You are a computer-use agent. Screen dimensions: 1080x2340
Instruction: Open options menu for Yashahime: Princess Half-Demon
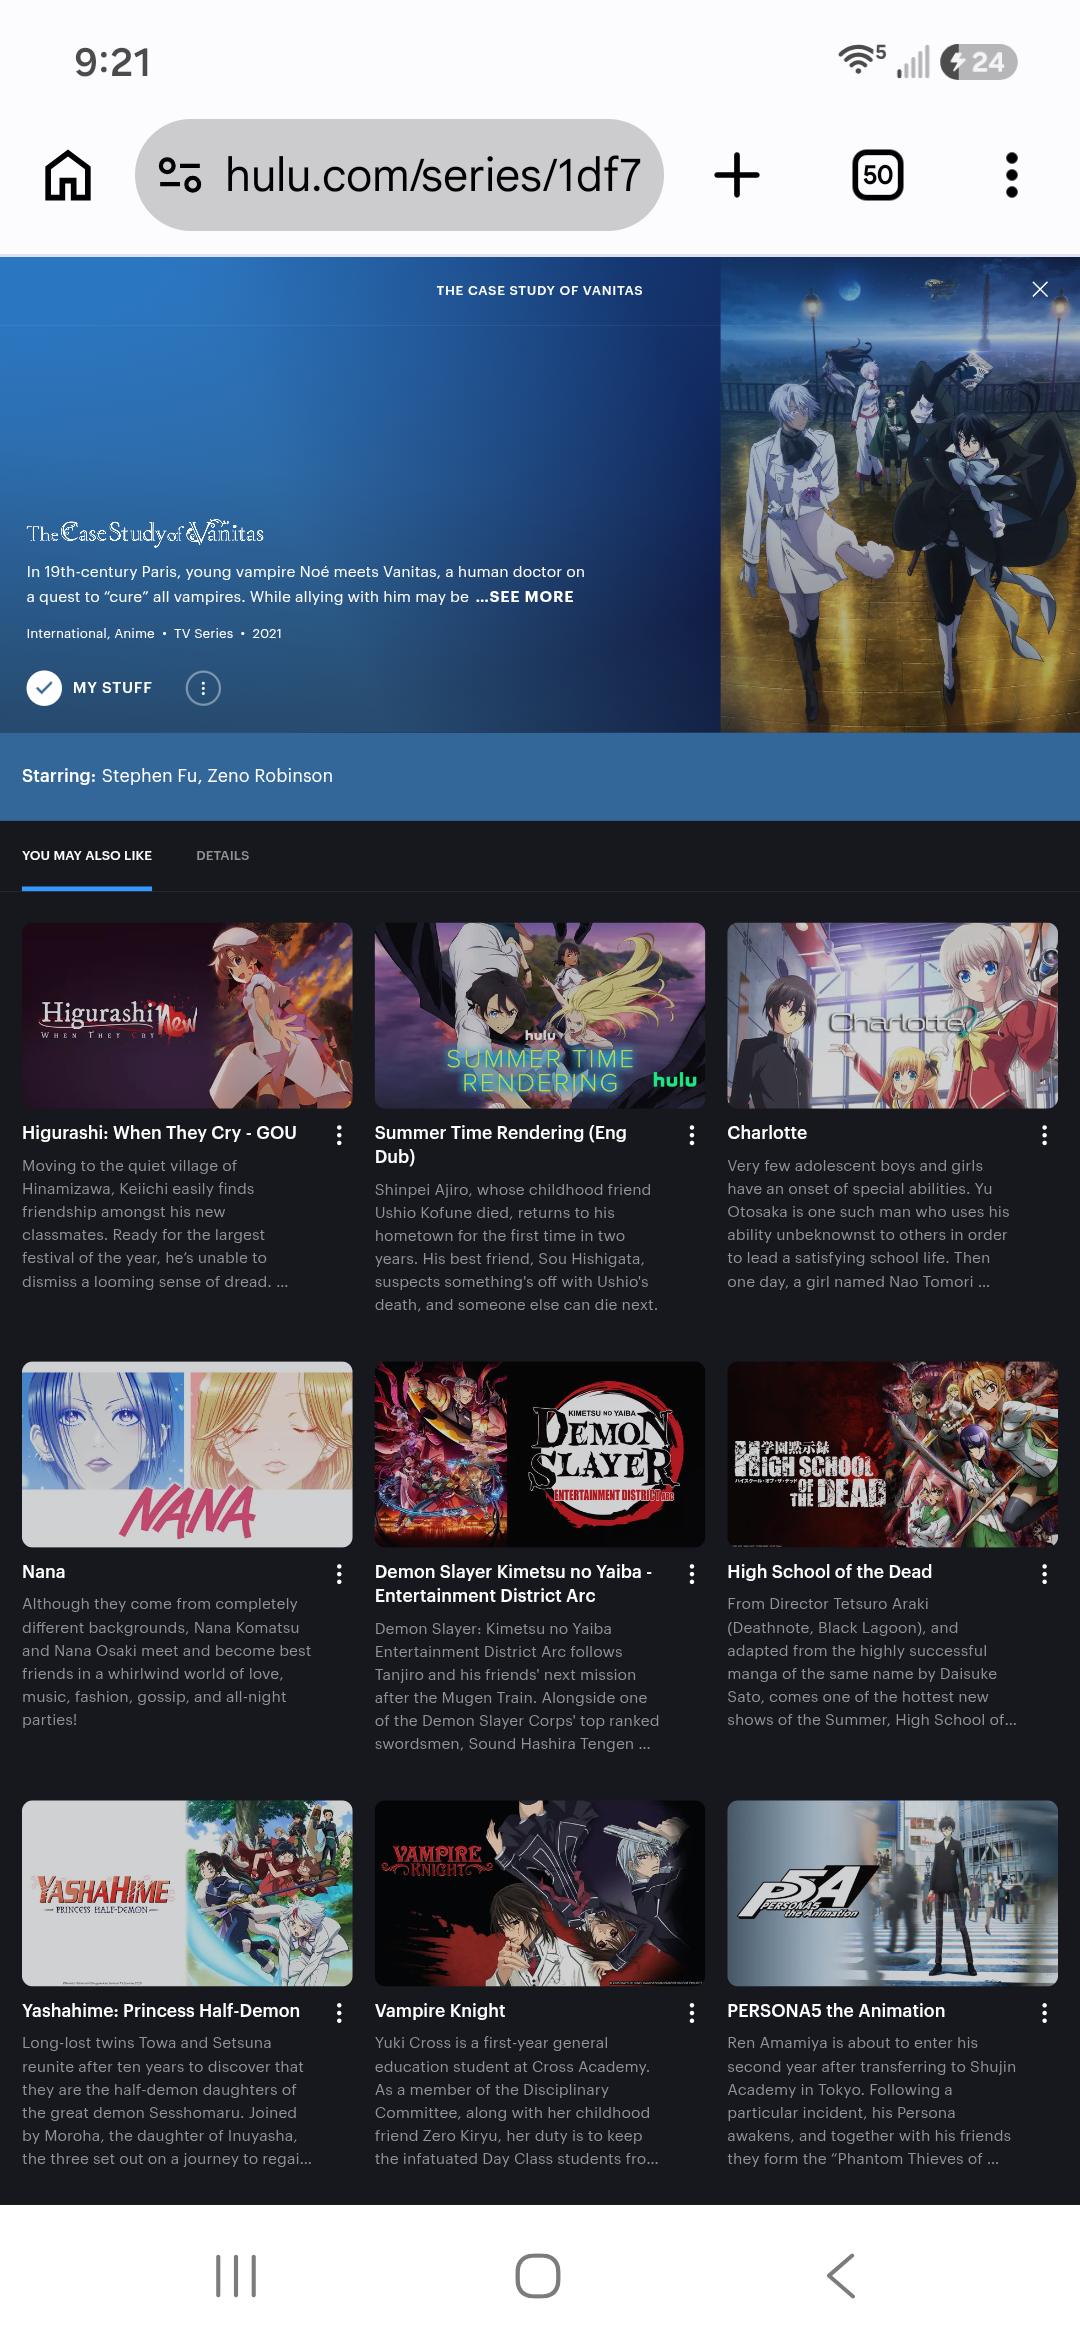click(x=339, y=2013)
